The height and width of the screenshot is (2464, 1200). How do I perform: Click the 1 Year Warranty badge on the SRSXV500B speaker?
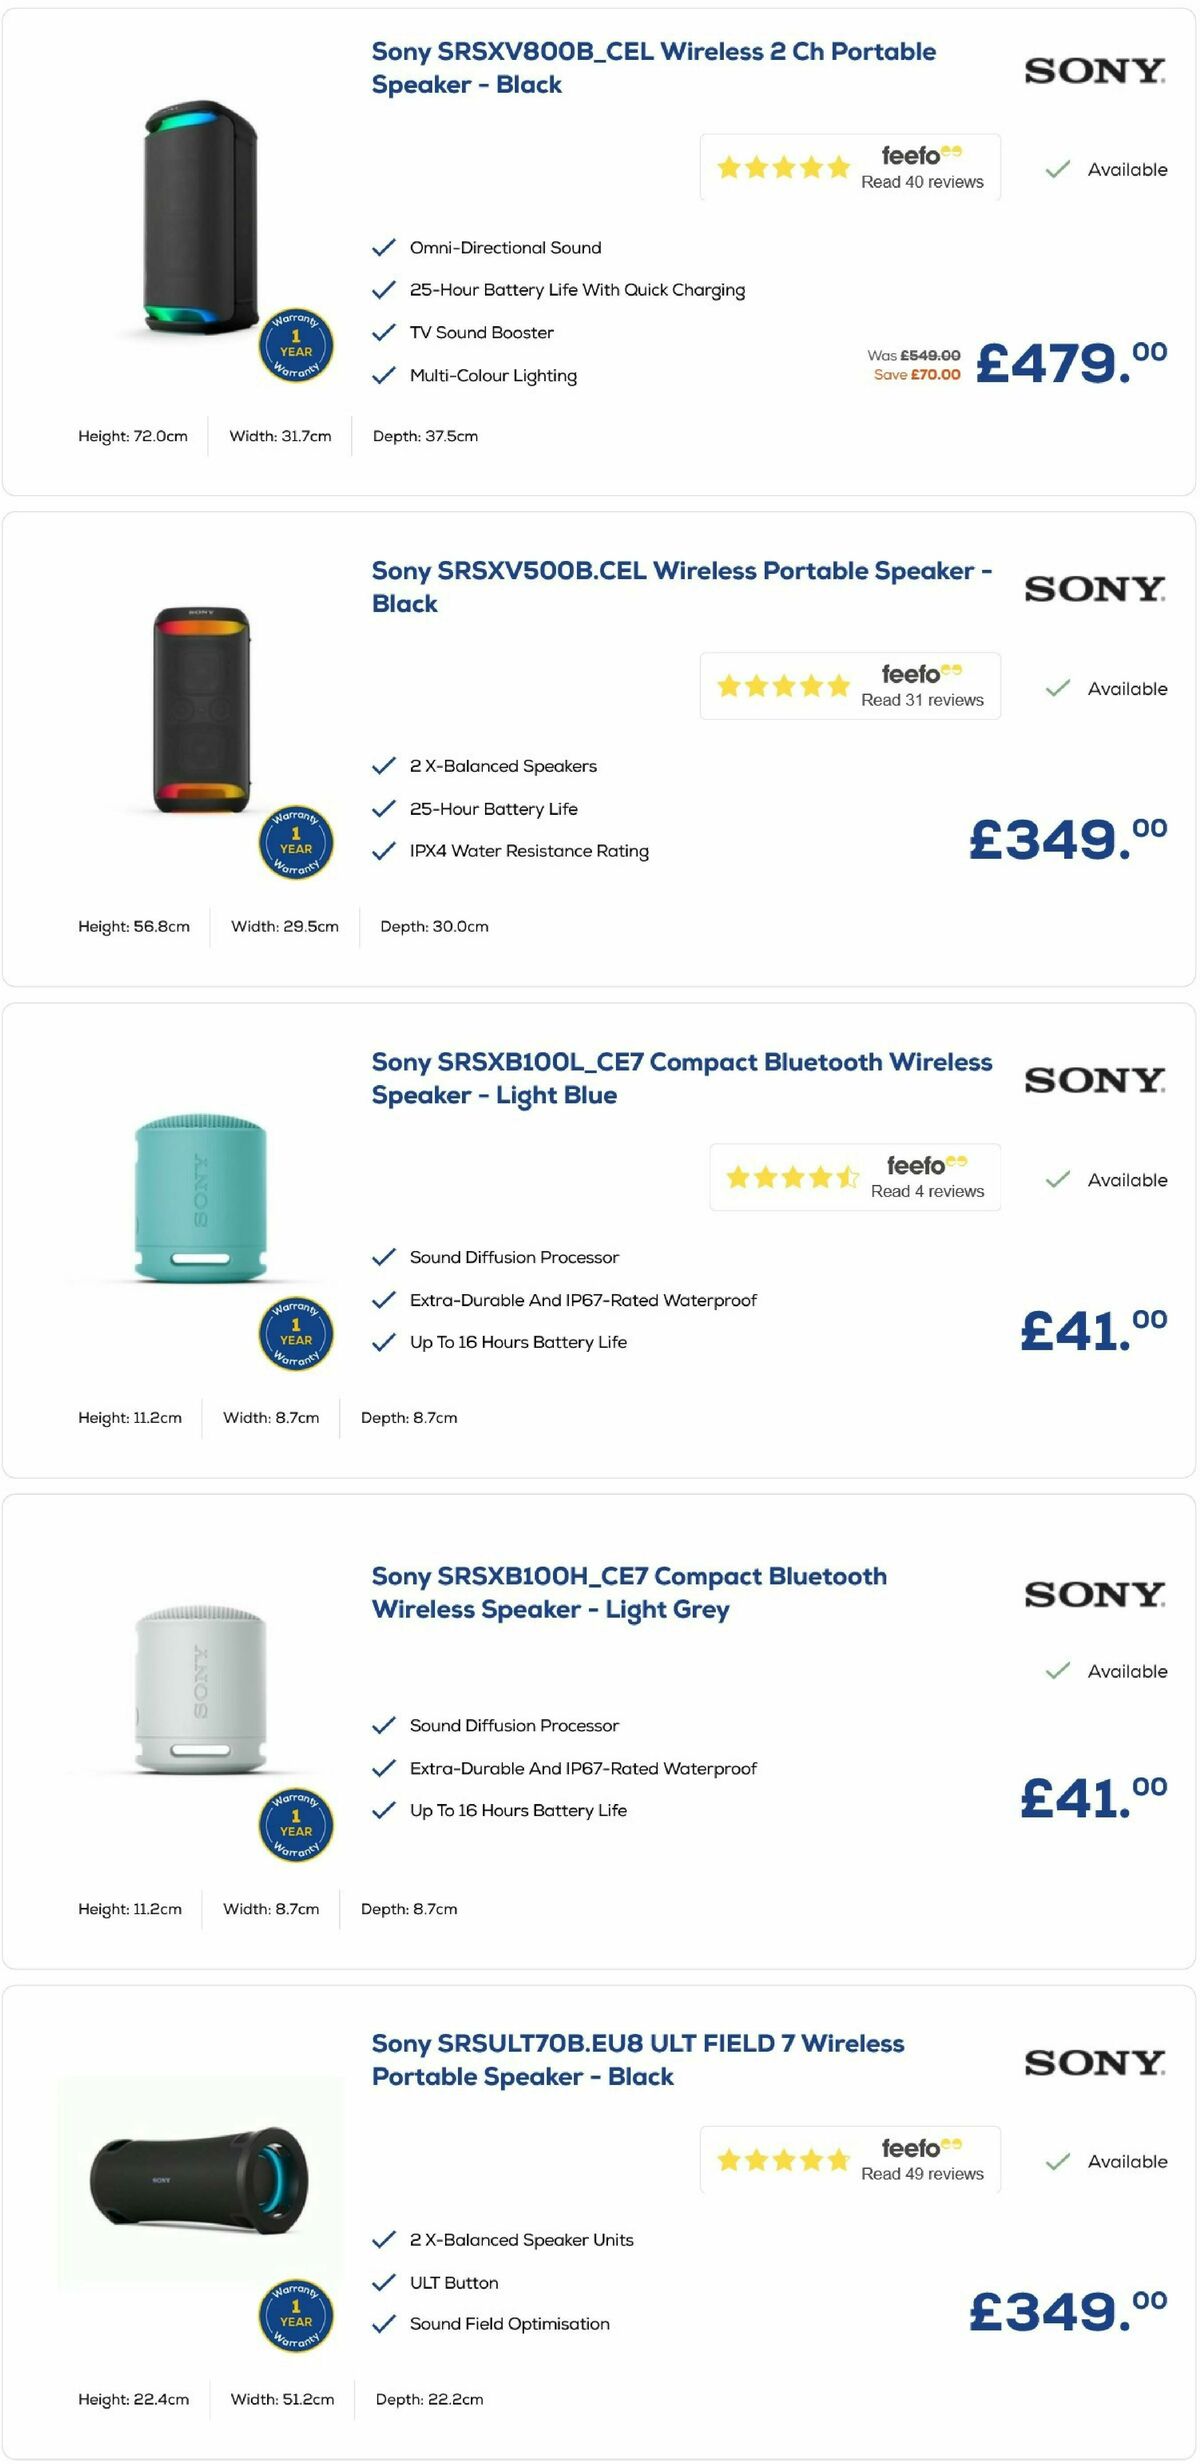pyautogui.click(x=295, y=843)
